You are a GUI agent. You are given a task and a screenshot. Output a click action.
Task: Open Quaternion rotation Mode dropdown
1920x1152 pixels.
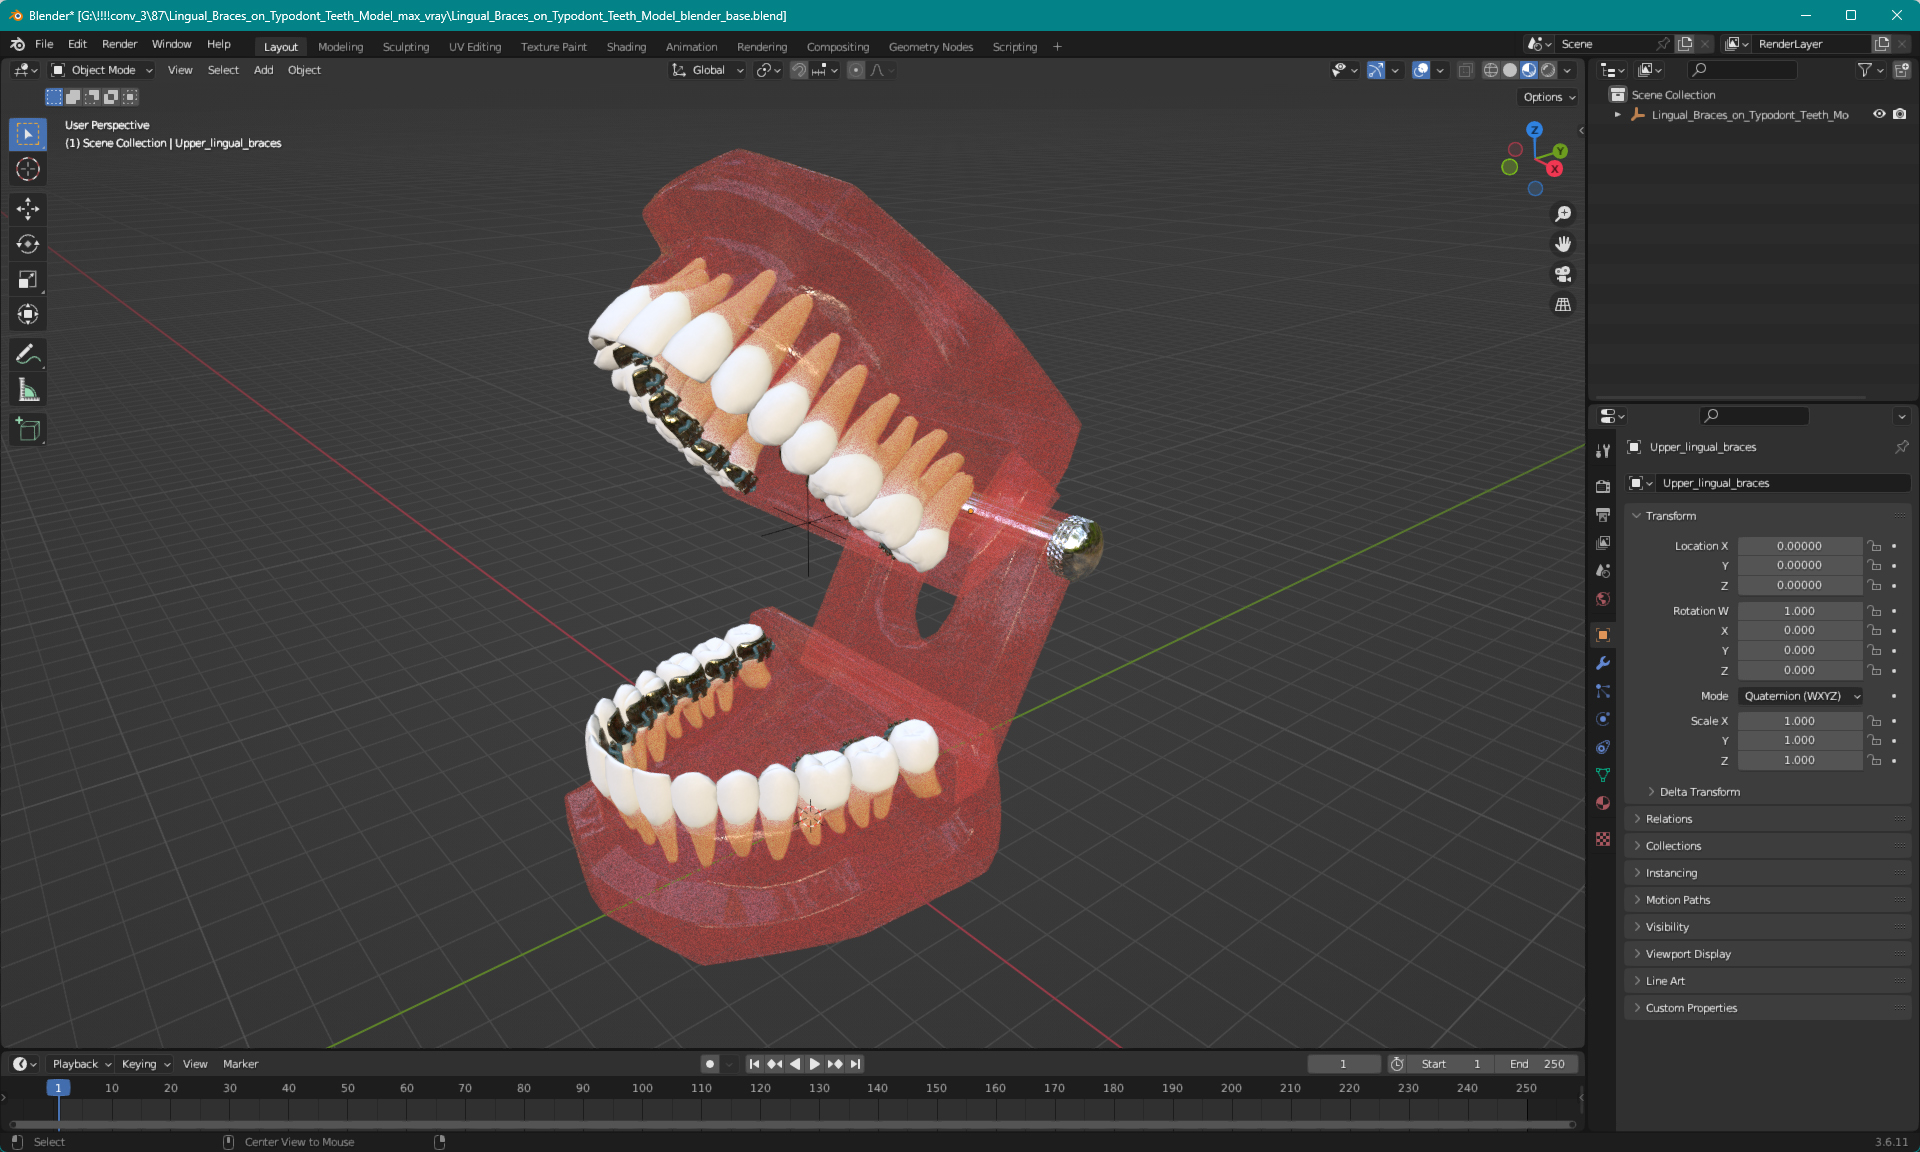1801,696
